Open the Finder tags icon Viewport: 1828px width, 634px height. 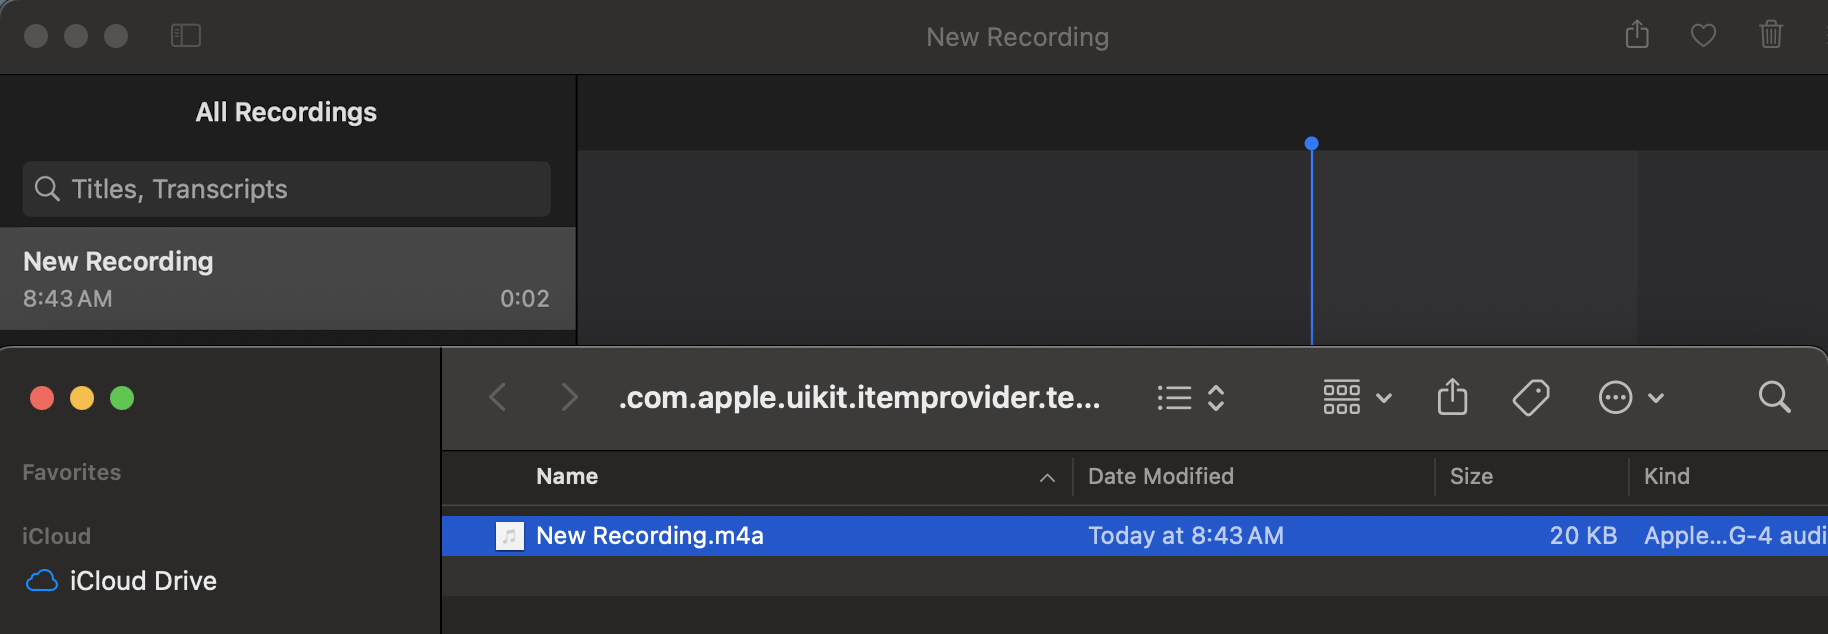[1530, 398]
